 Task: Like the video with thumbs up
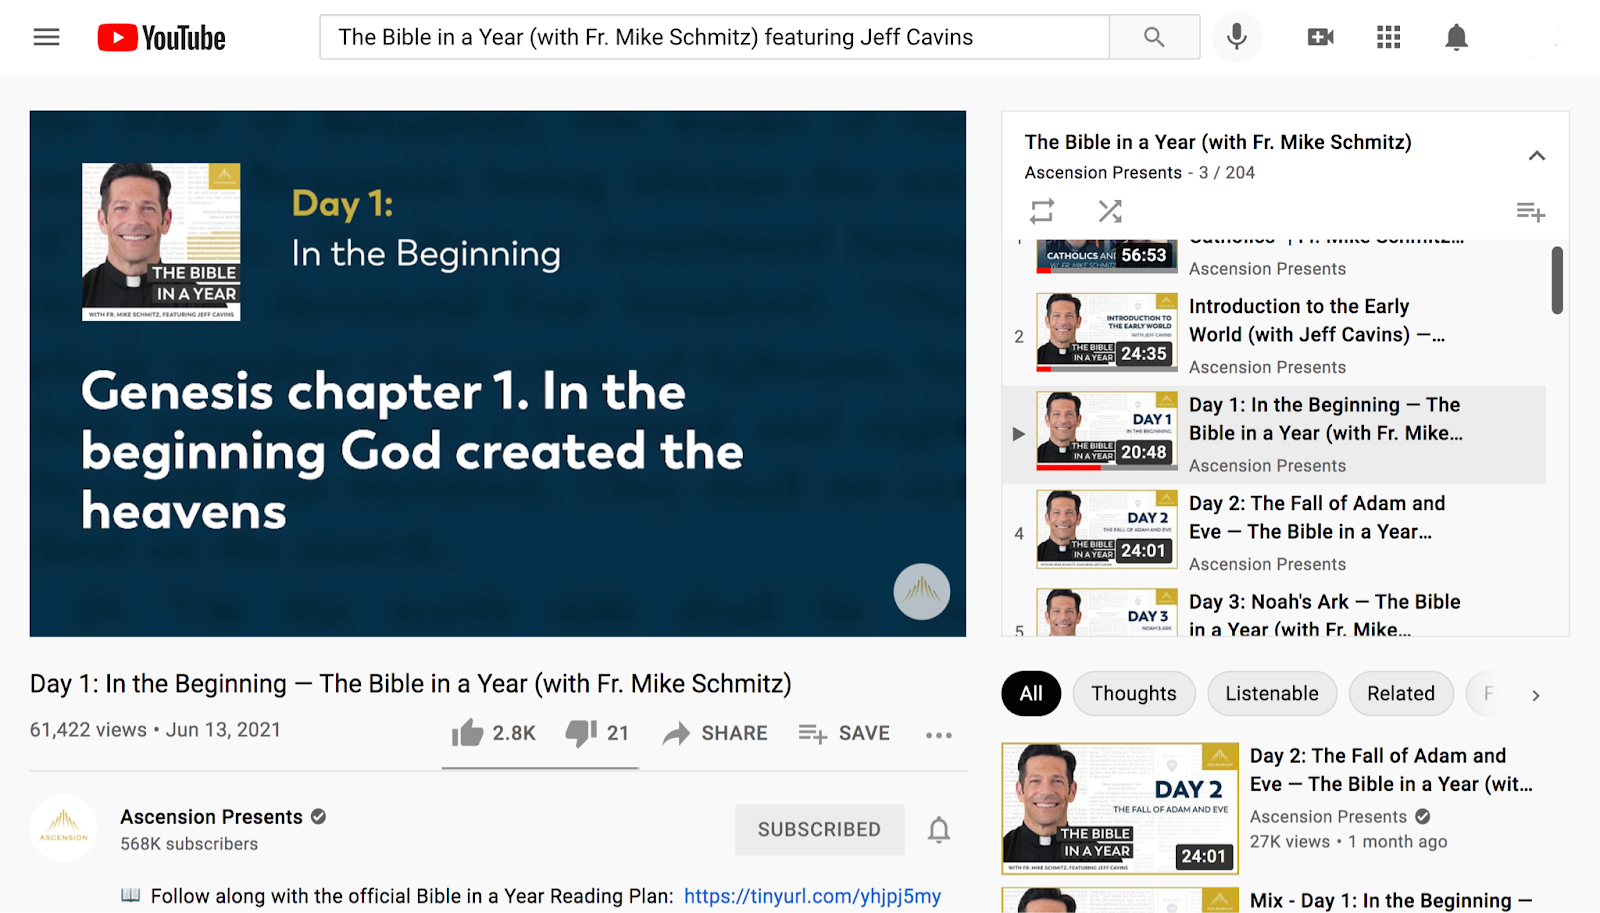pos(493,733)
